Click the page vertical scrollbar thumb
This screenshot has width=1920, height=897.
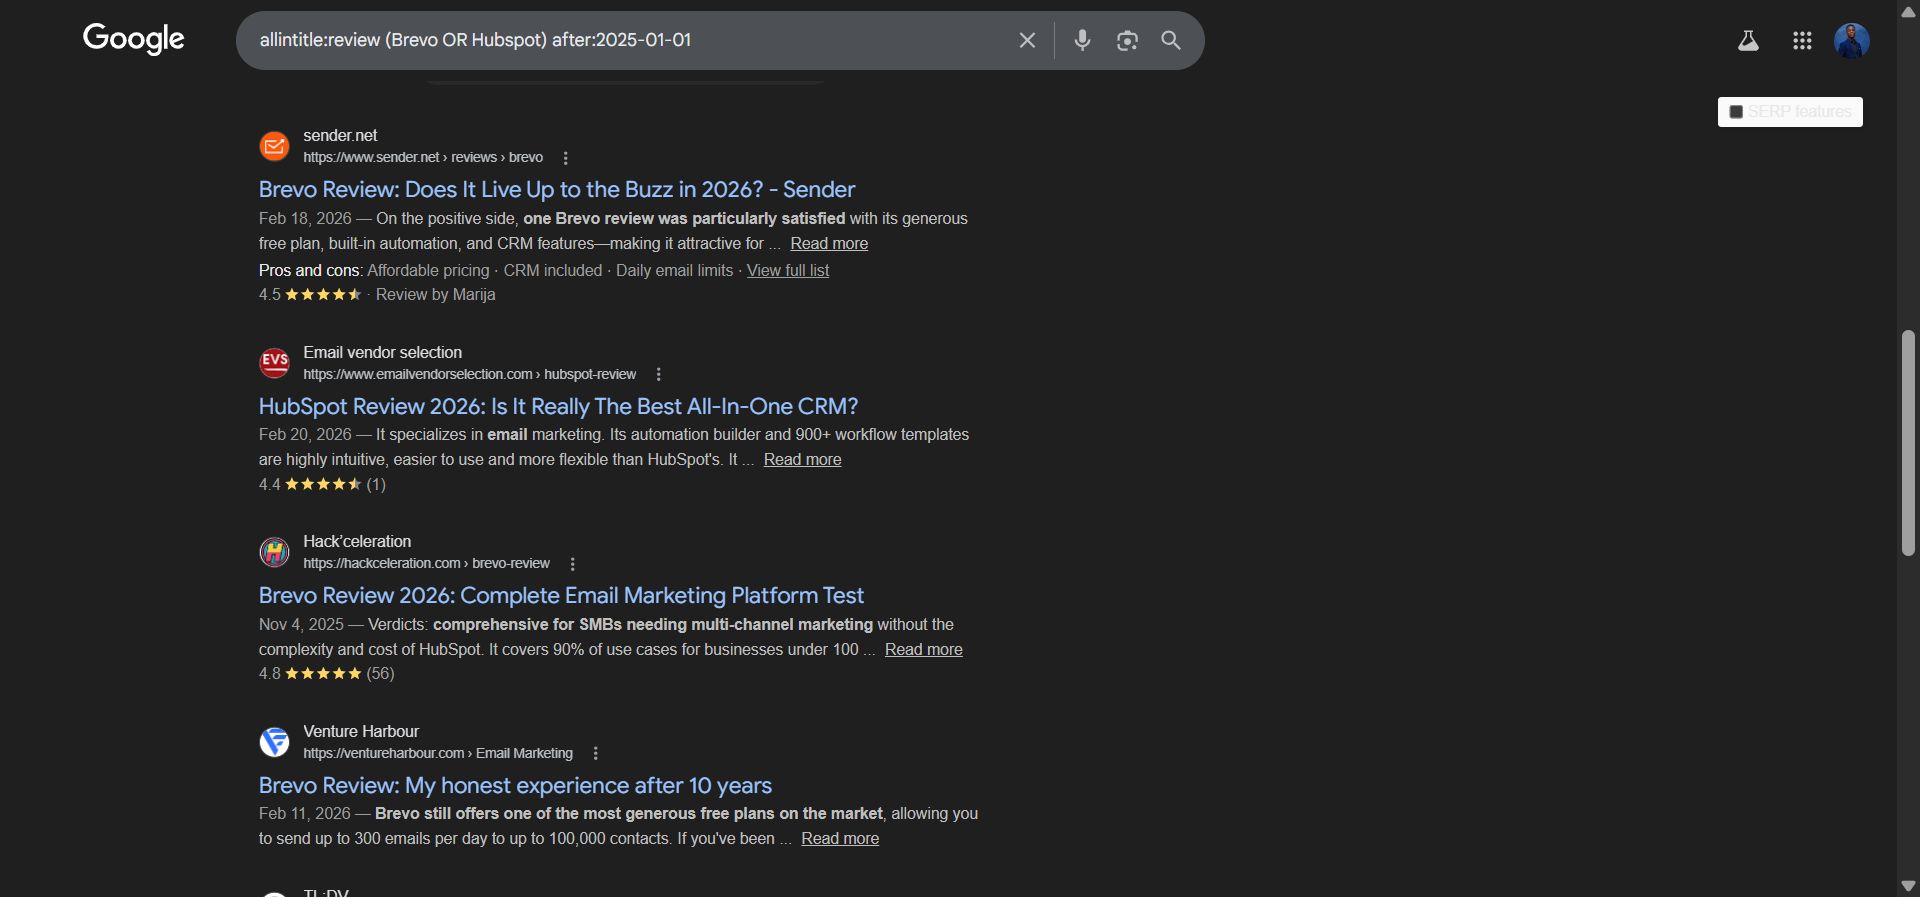click(1908, 443)
